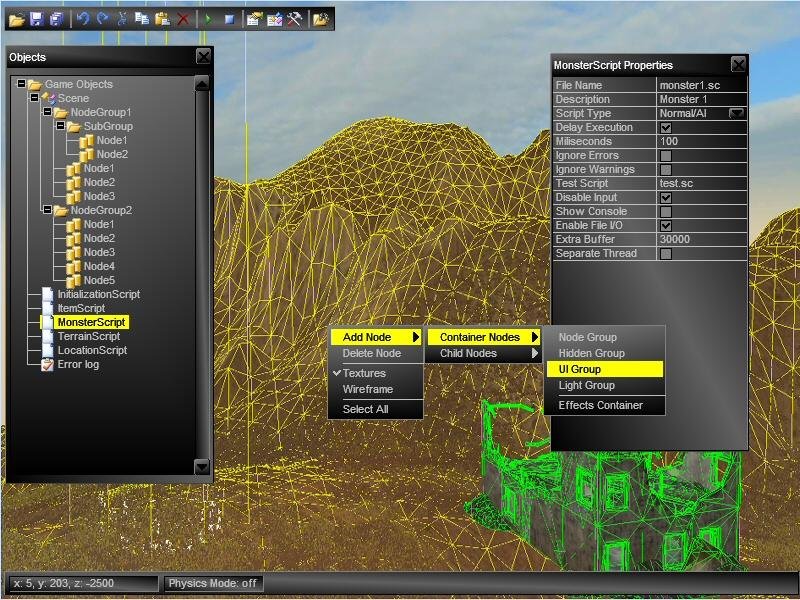Choose Select All from context menu

376,409
